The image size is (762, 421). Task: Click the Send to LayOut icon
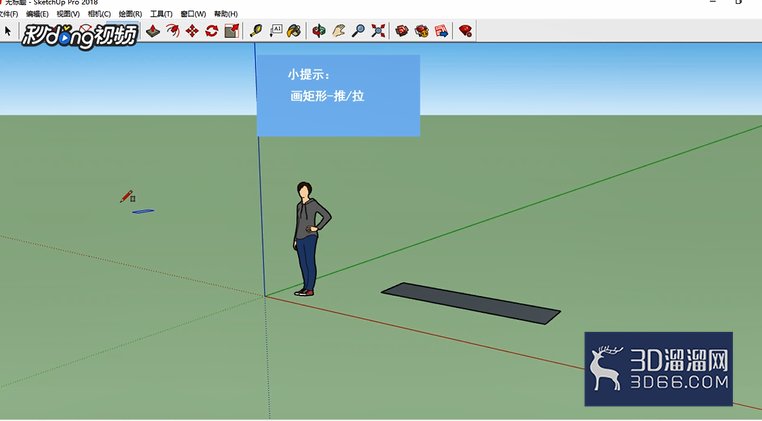pyautogui.click(x=441, y=31)
